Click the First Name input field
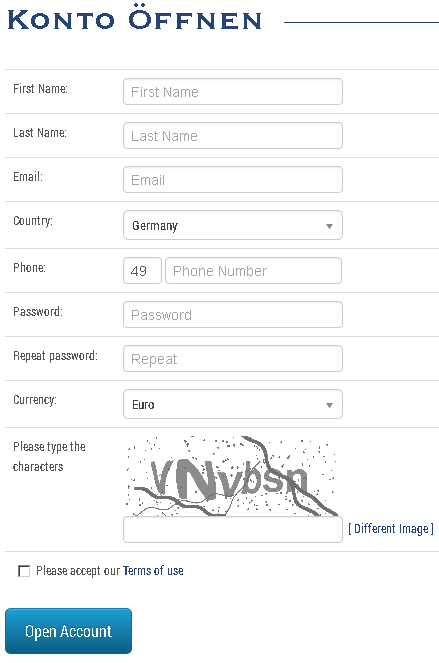439x663 pixels. tap(233, 91)
